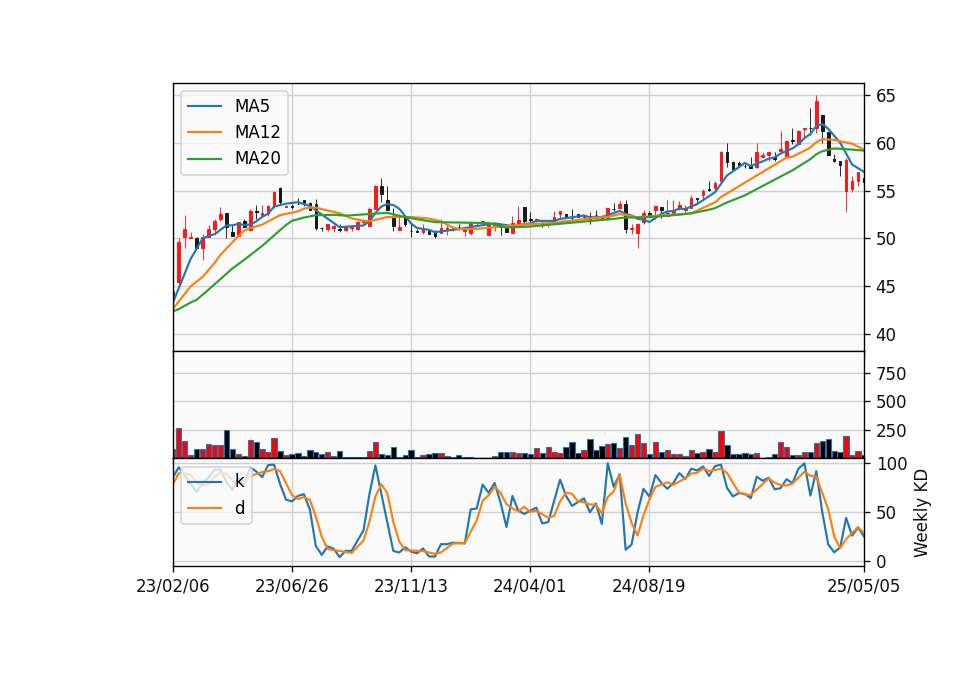960x690 pixels.
Task: Click the price axis value 60
Action: click(x=885, y=144)
